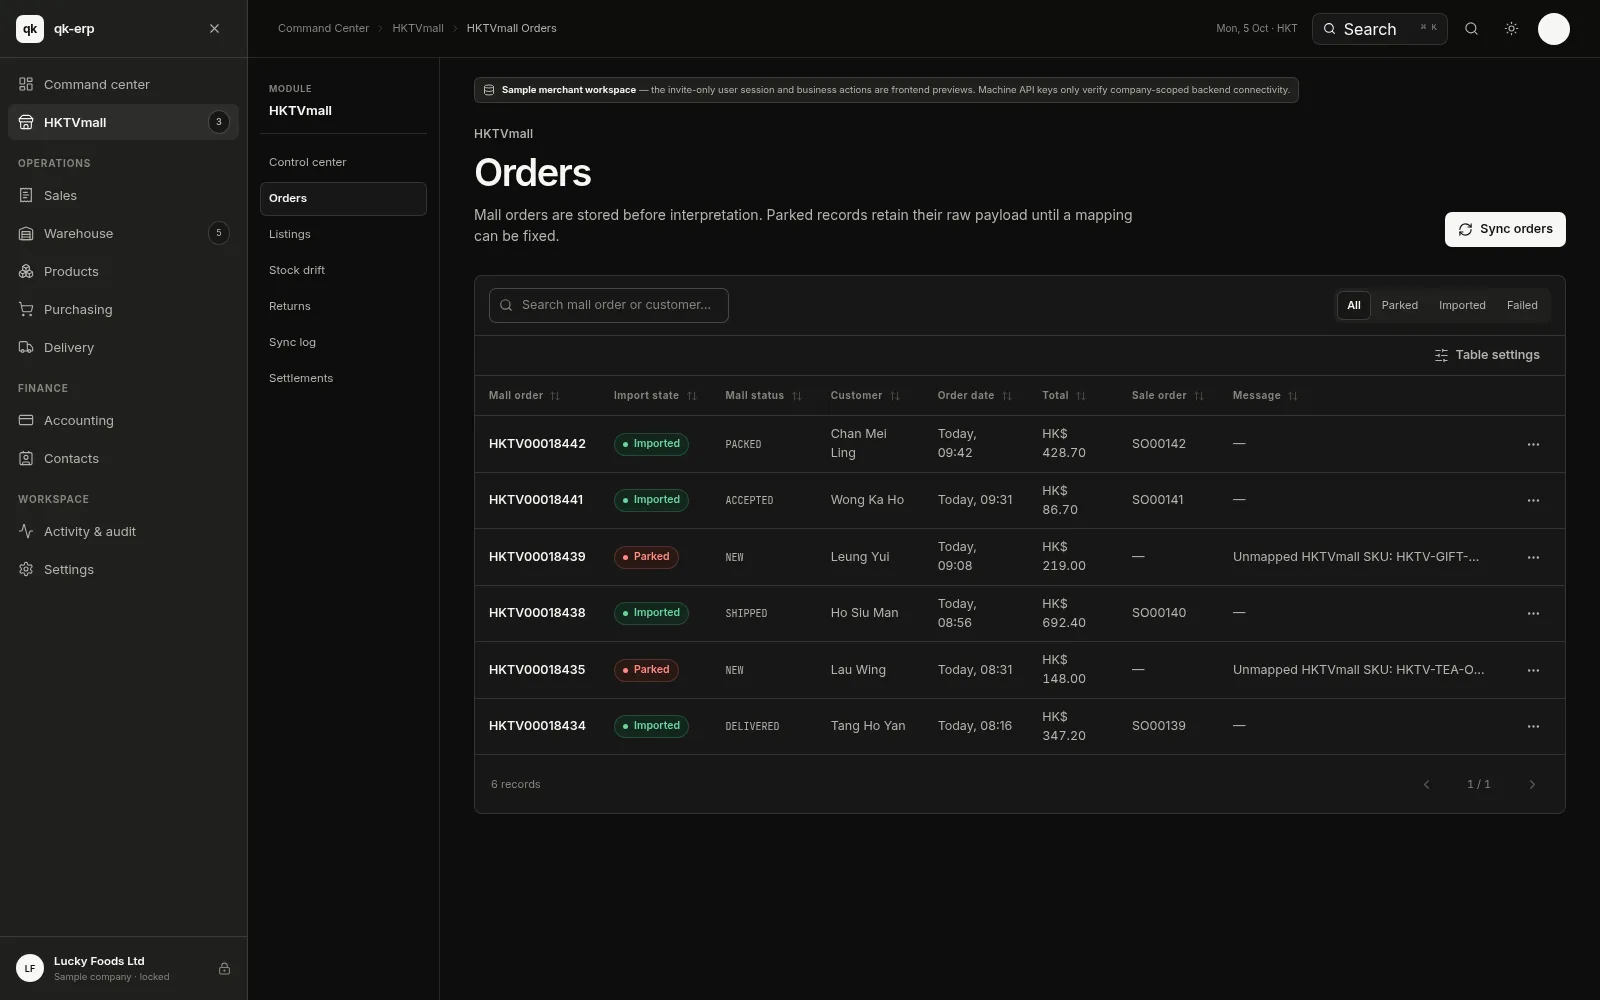Open Listings in the HKTVmall module menu
Image resolution: width=1600 pixels, height=1000 pixels.
click(x=343, y=234)
